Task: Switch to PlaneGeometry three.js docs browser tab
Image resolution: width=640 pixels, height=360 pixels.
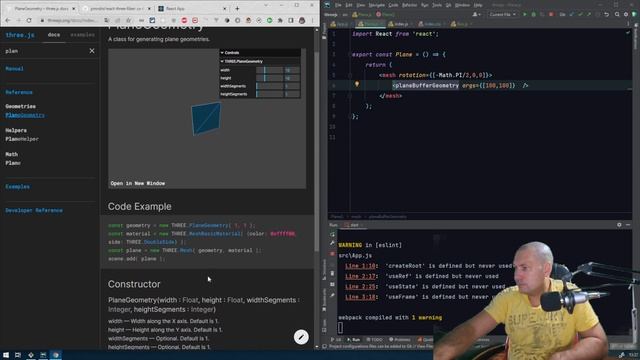Action: 41,9
